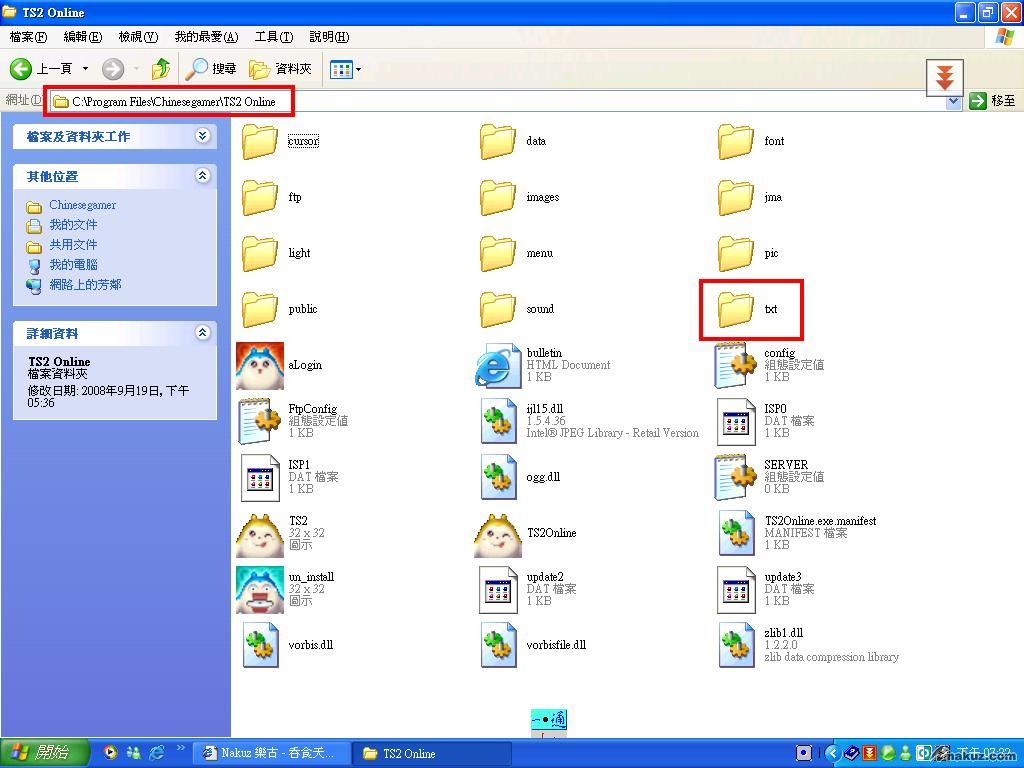The height and width of the screenshot is (768, 1024).
Task: Click the 搜尋 search toolbar button
Action: (210, 68)
